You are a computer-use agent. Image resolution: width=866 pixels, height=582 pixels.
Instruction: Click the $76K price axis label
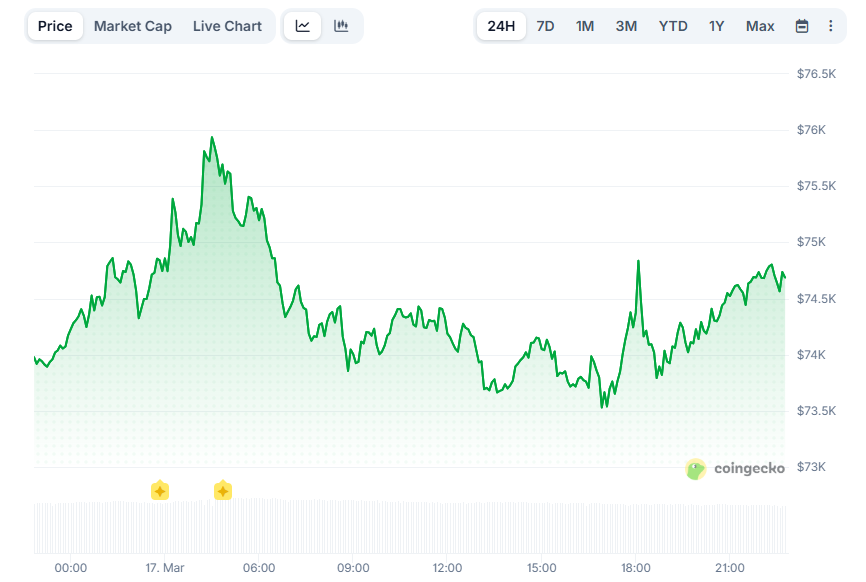pyautogui.click(x=811, y=129)
